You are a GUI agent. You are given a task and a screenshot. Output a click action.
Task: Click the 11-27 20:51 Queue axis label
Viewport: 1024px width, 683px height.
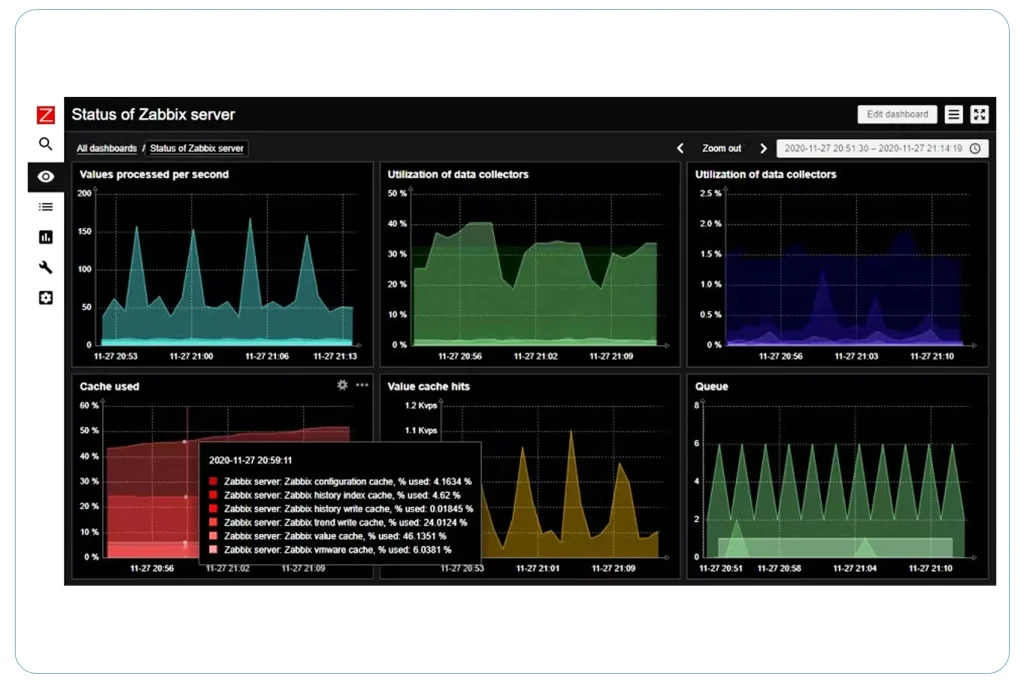tap(720, 569)
